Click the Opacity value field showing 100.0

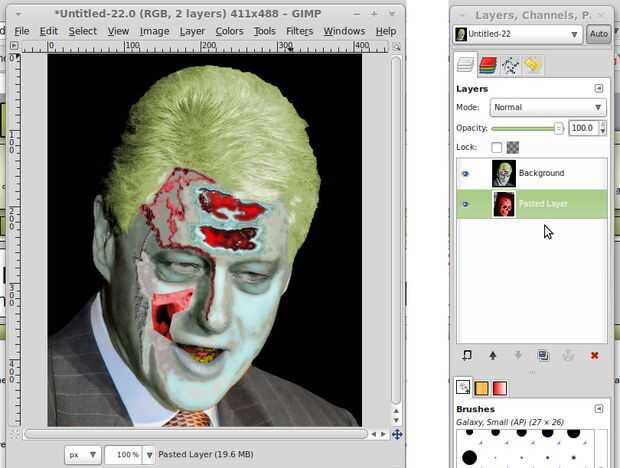click(583, 128)
